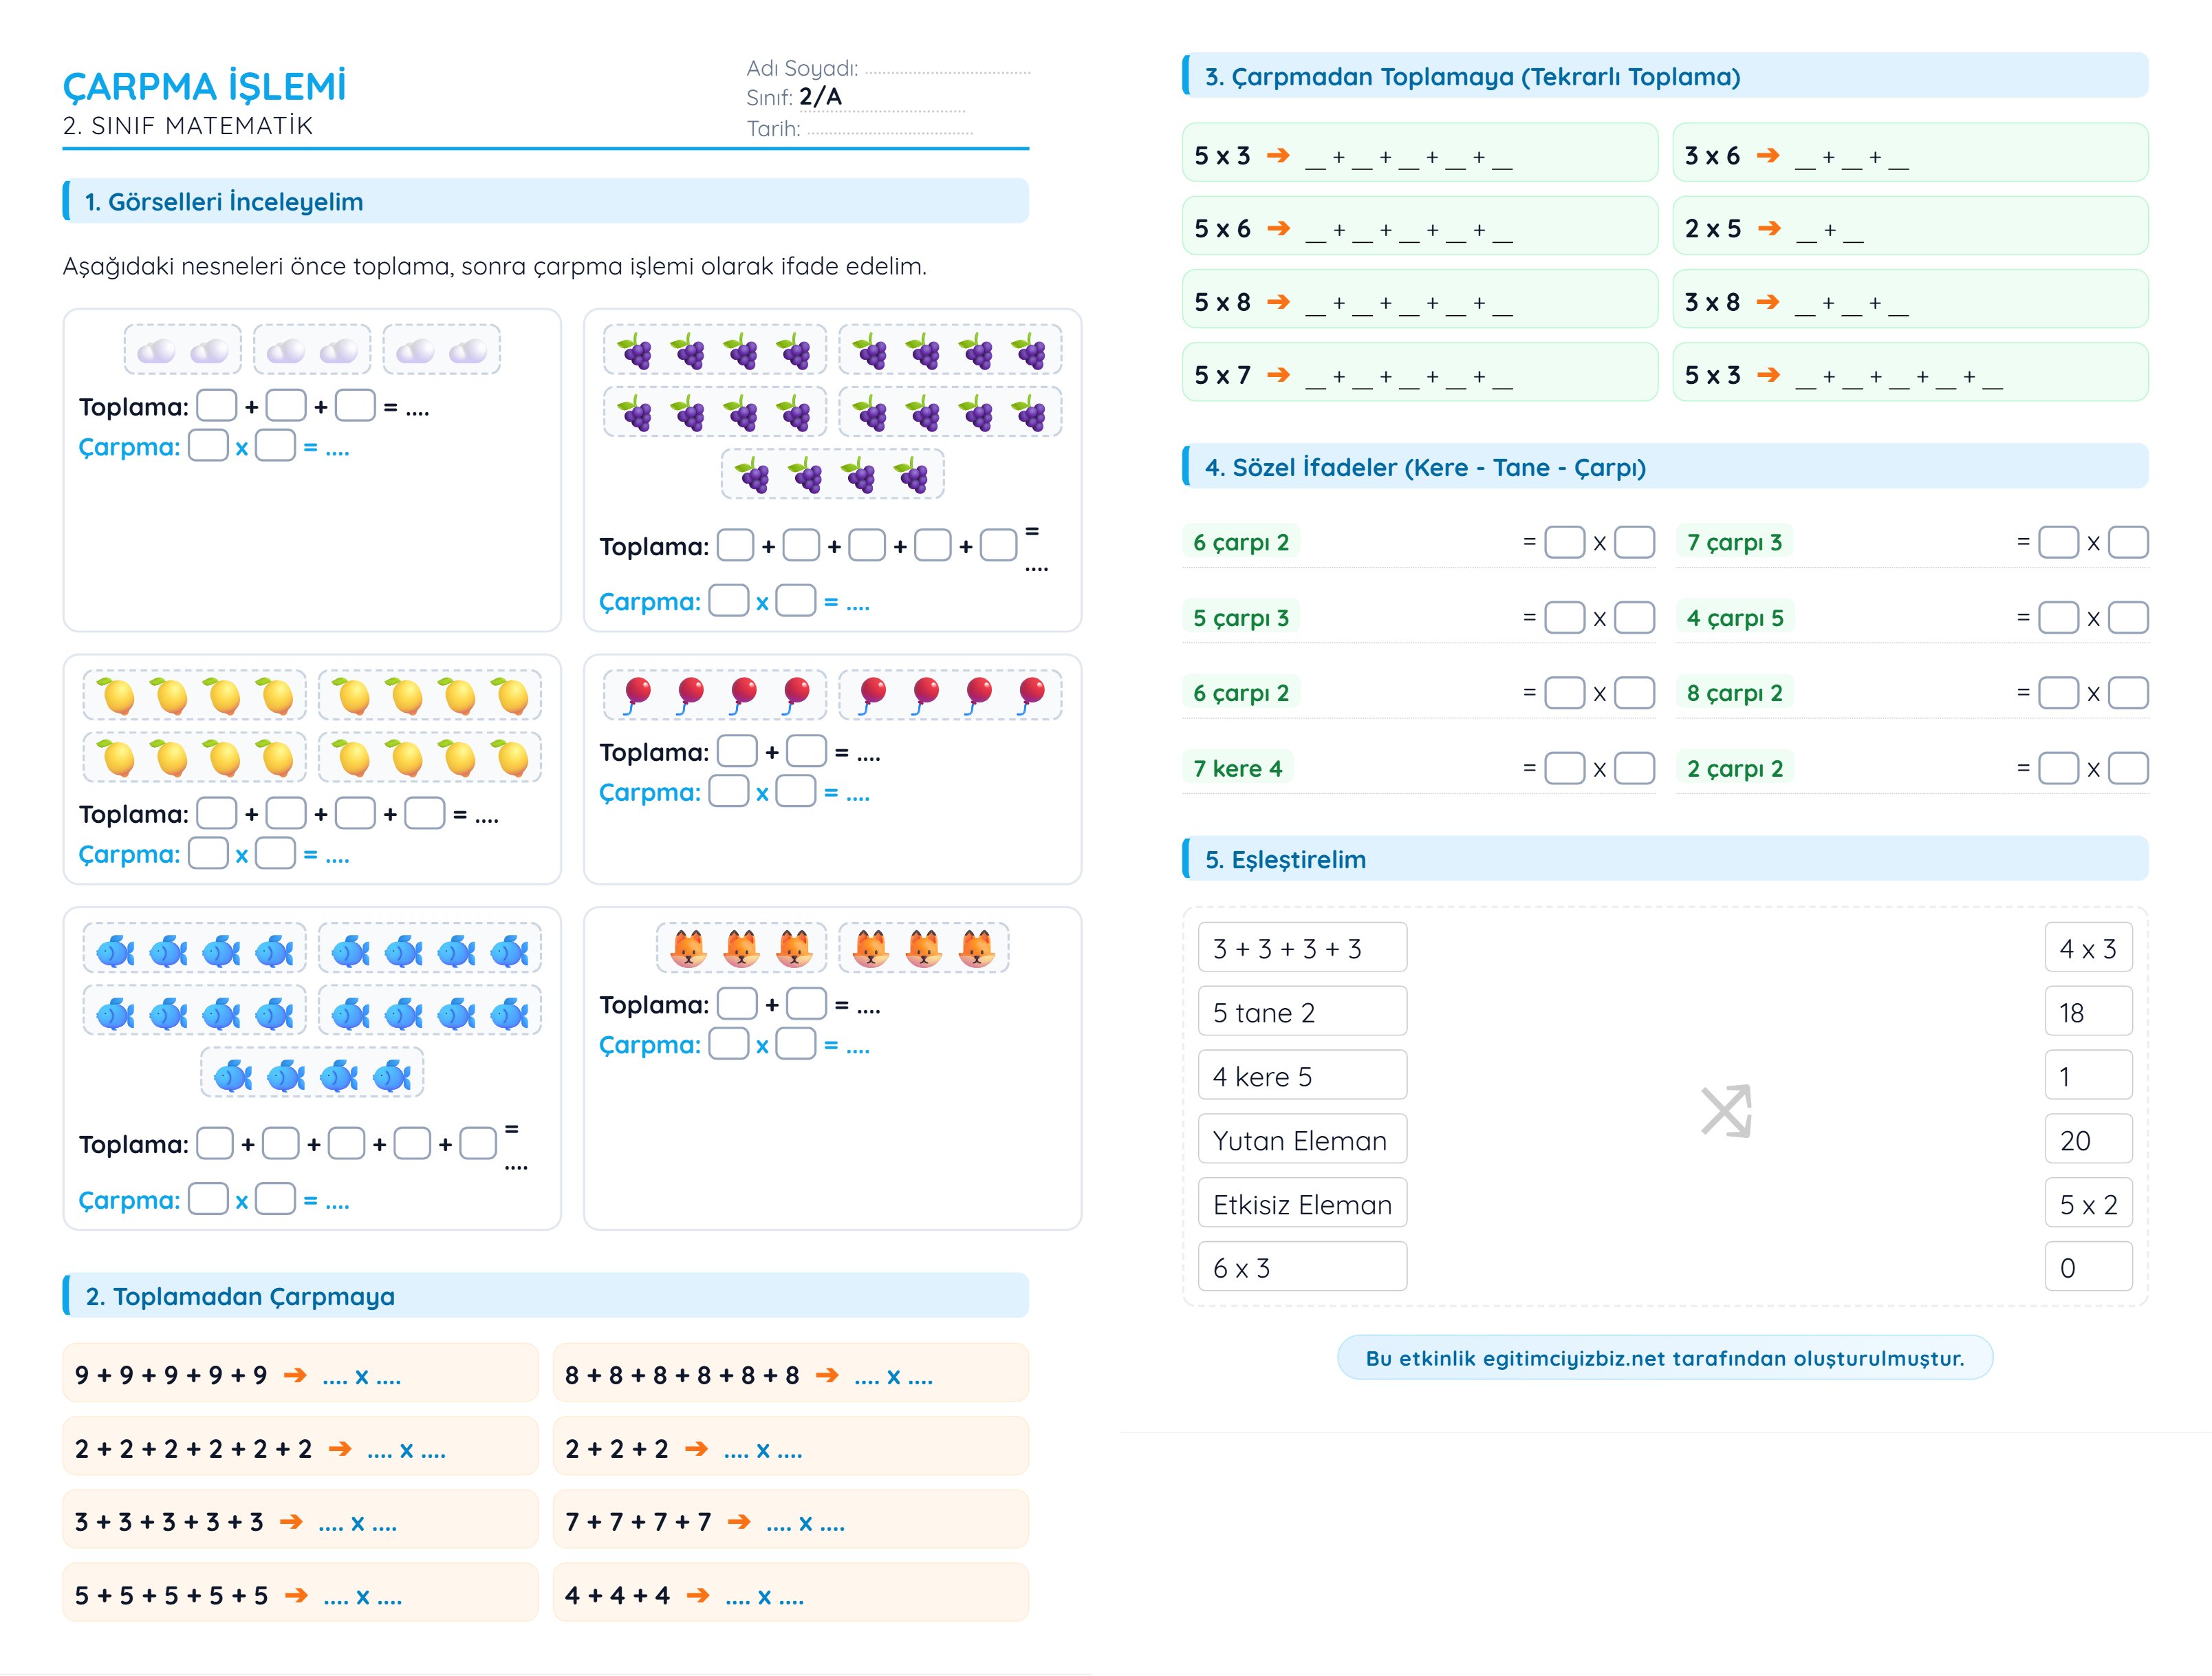Click the first cloud in the cloud group

[156, 350]
